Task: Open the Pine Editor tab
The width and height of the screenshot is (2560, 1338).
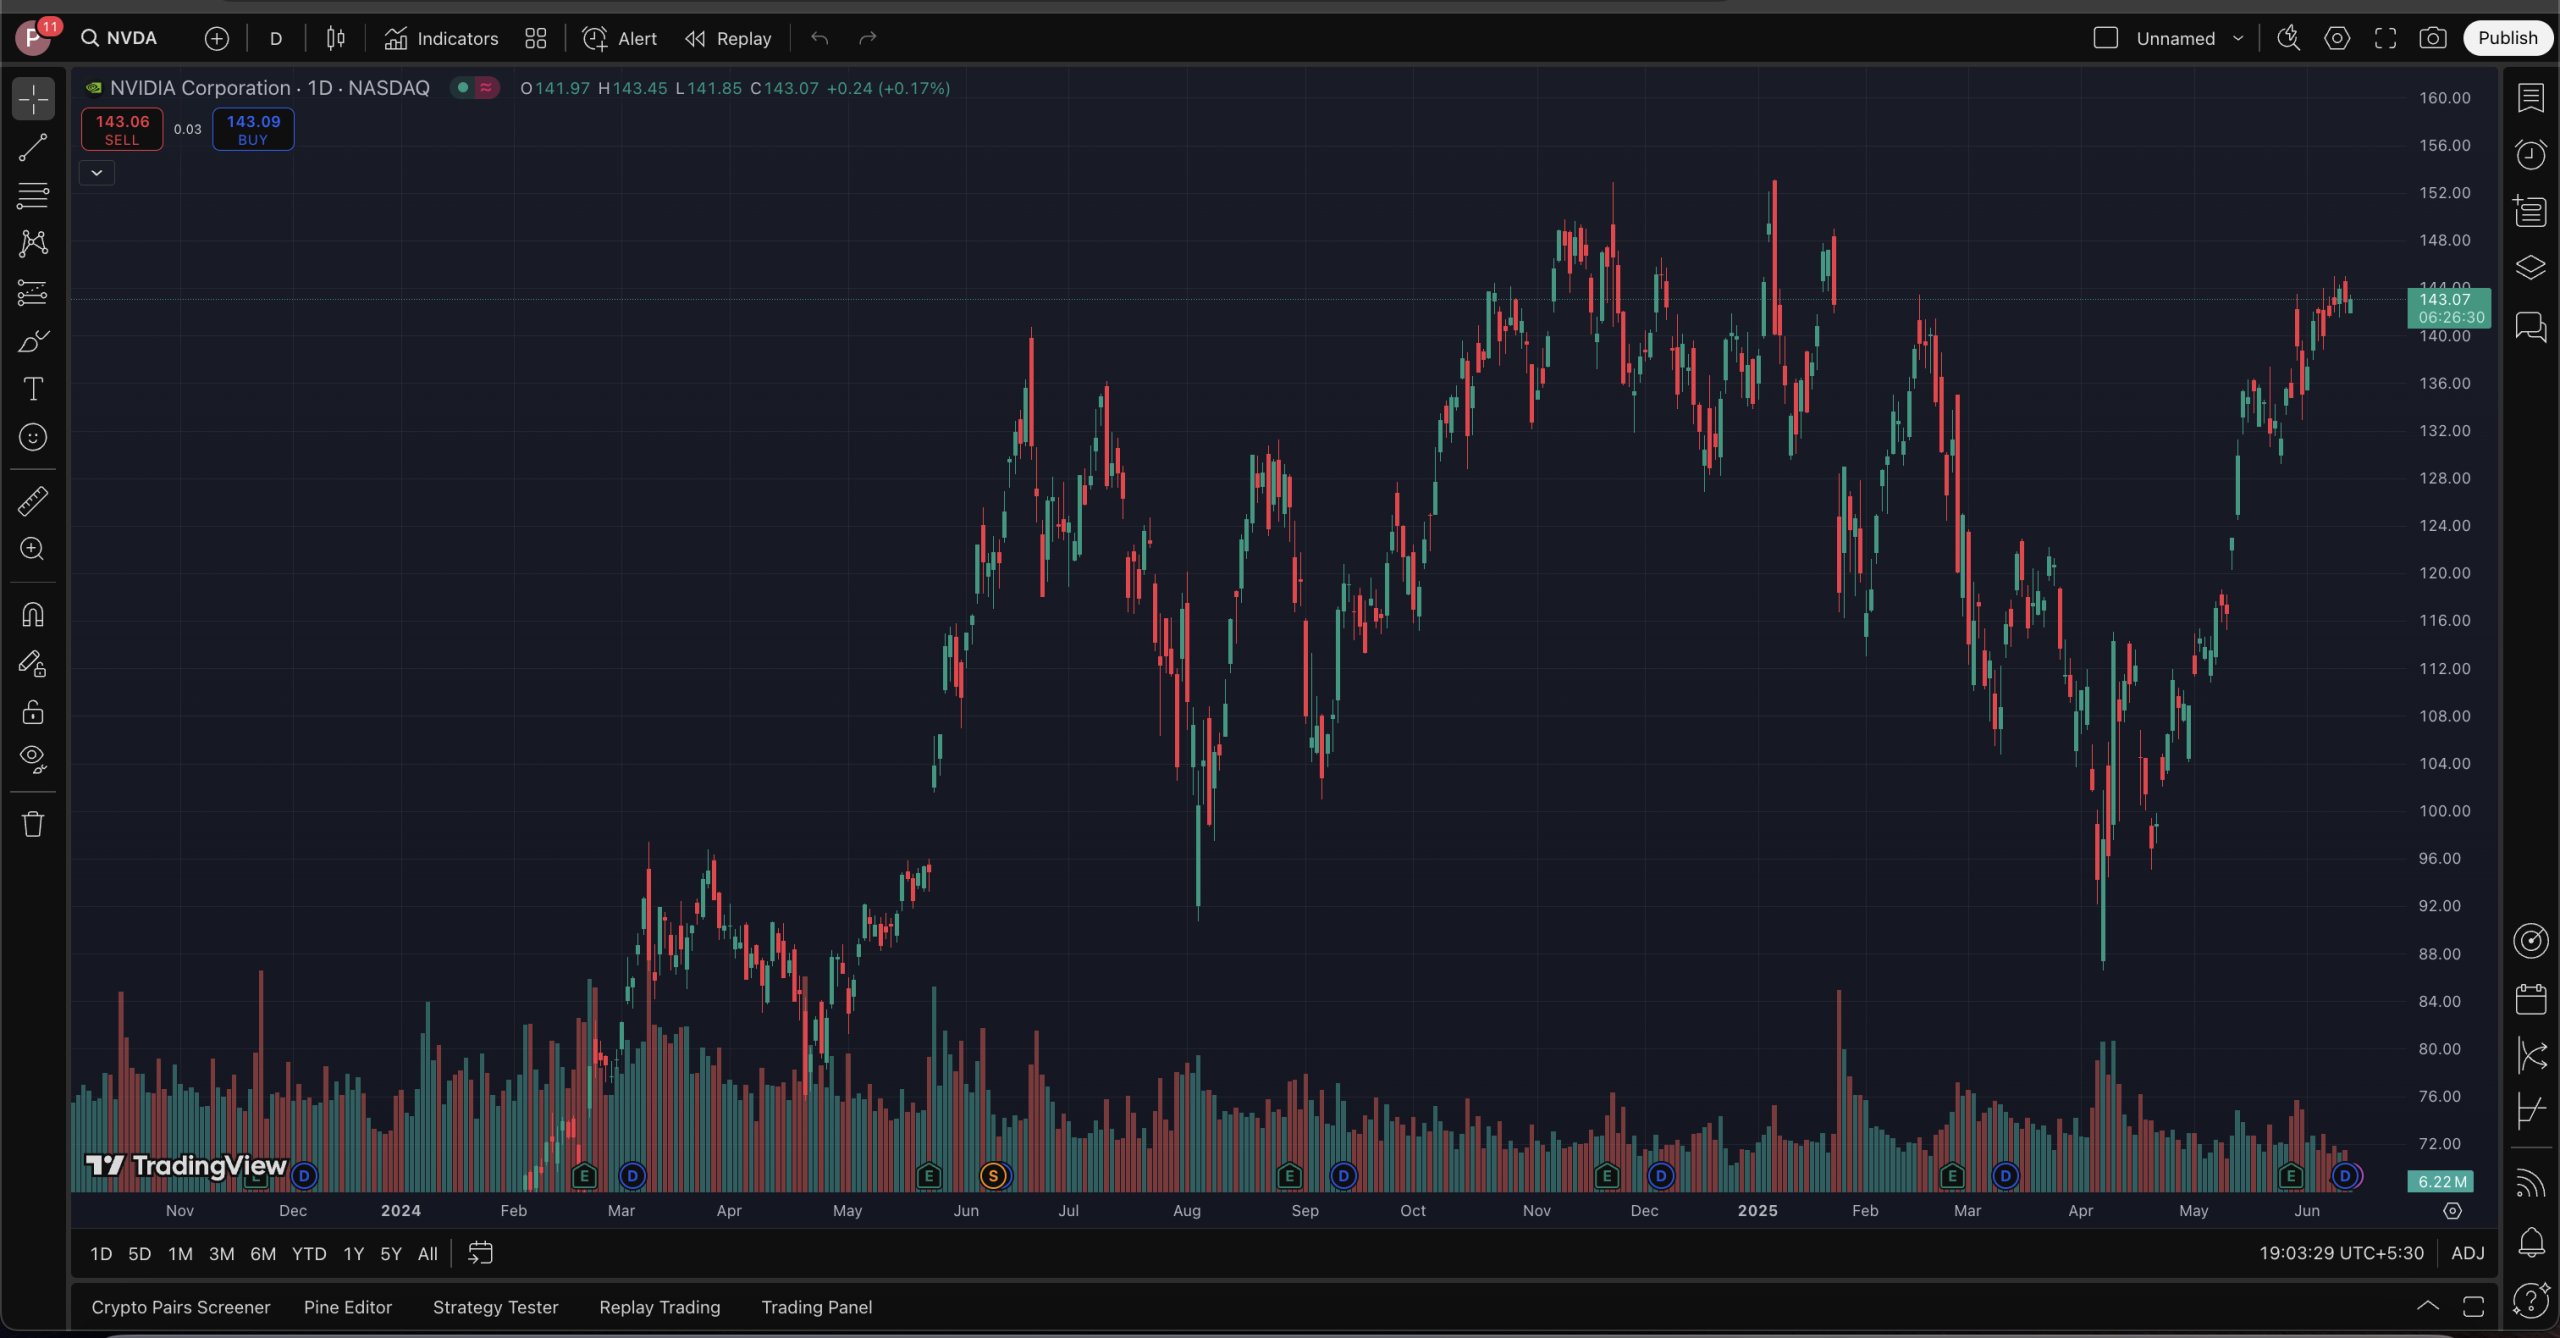Action: [348, 1307]
